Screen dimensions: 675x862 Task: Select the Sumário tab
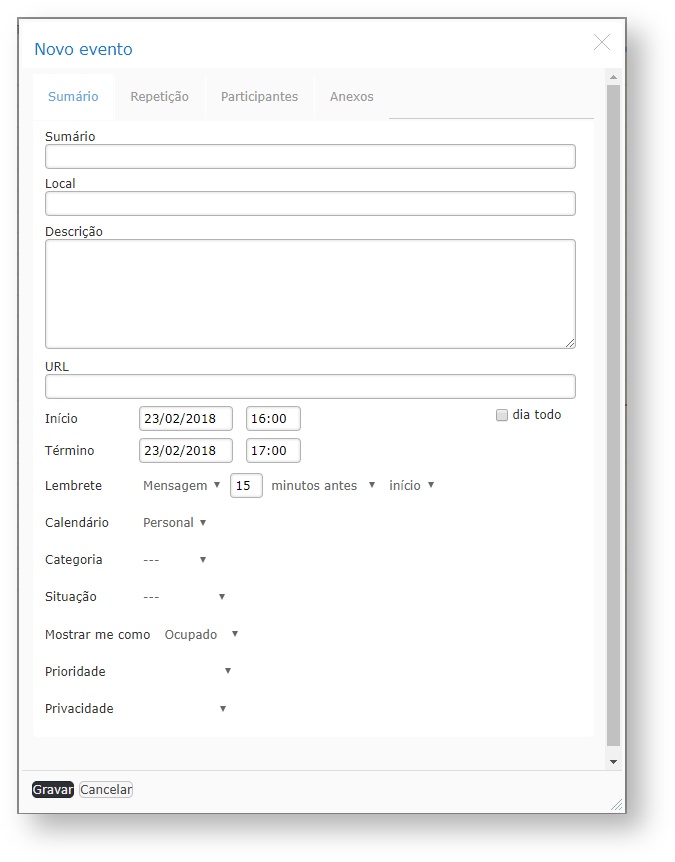[x=73, y=97]
